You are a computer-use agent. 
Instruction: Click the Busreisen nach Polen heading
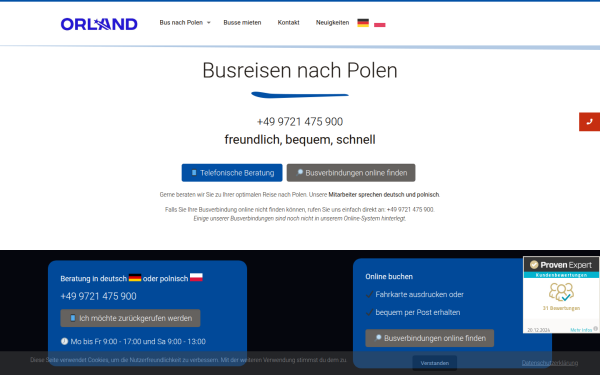[x=300, y=70]
